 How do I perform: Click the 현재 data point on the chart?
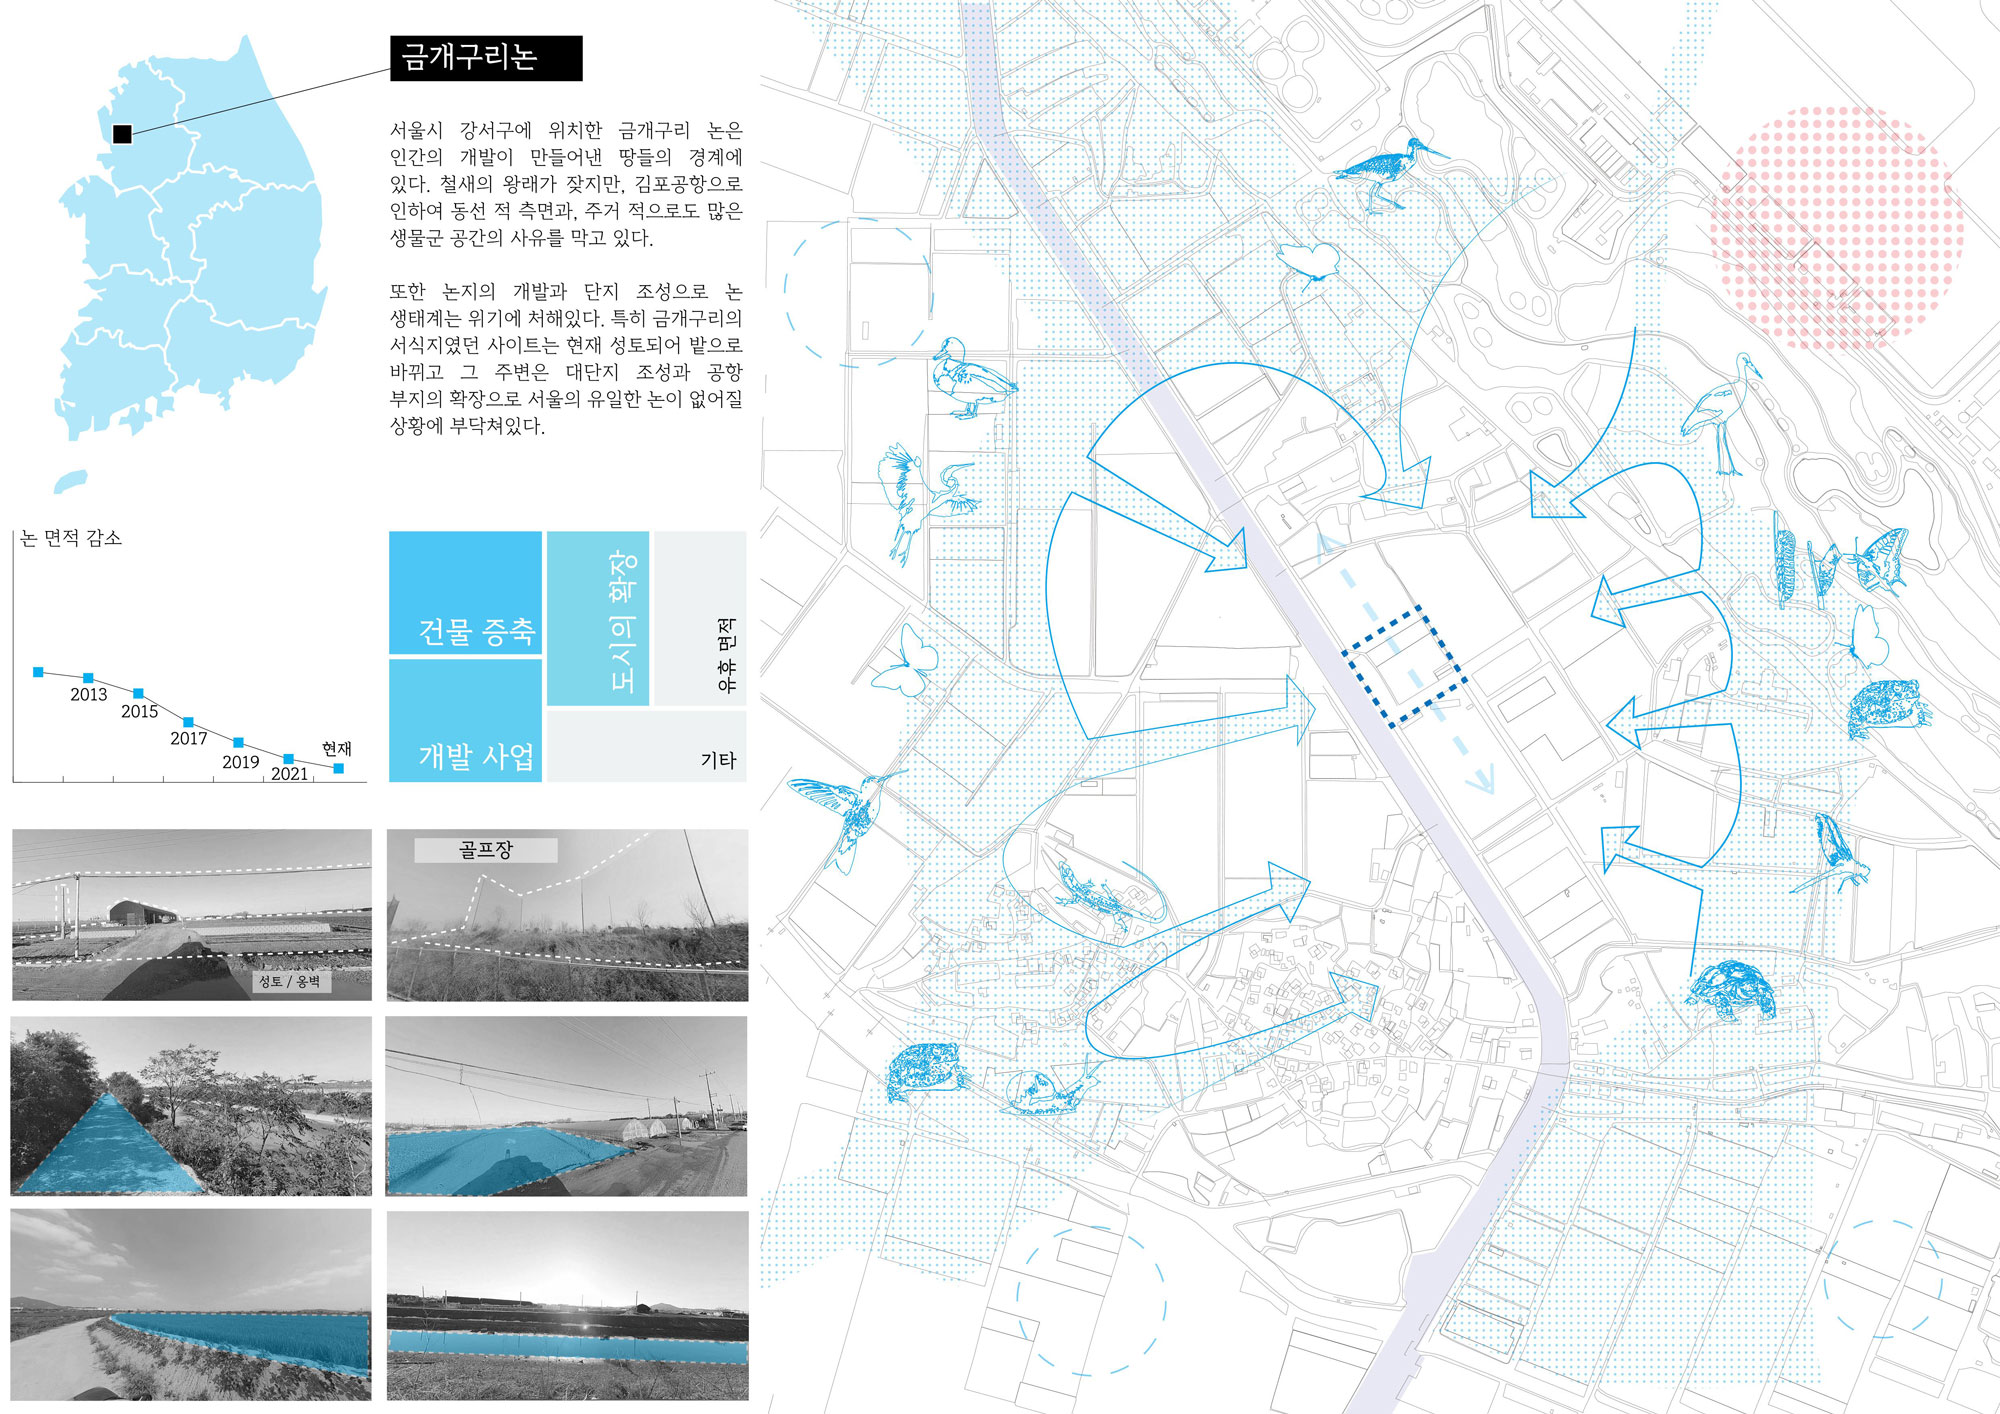coord(338,768)
